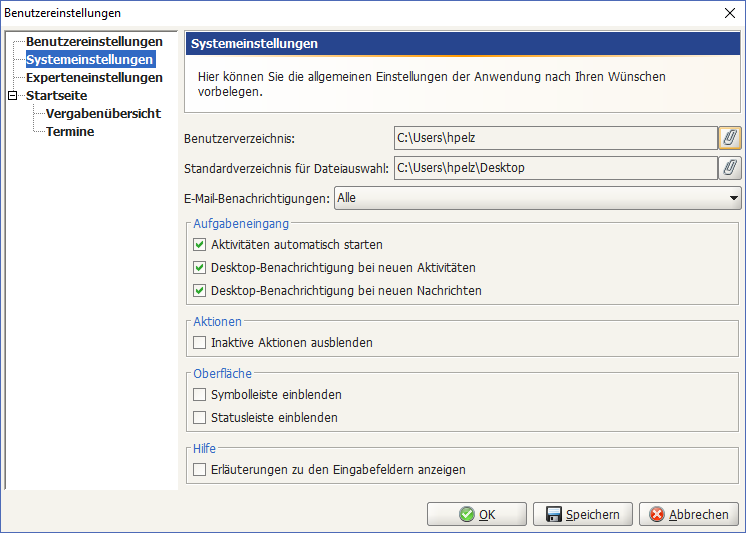Check Symbolleiste einblenden option
746x533 pixels.
[x=199, y=395]
